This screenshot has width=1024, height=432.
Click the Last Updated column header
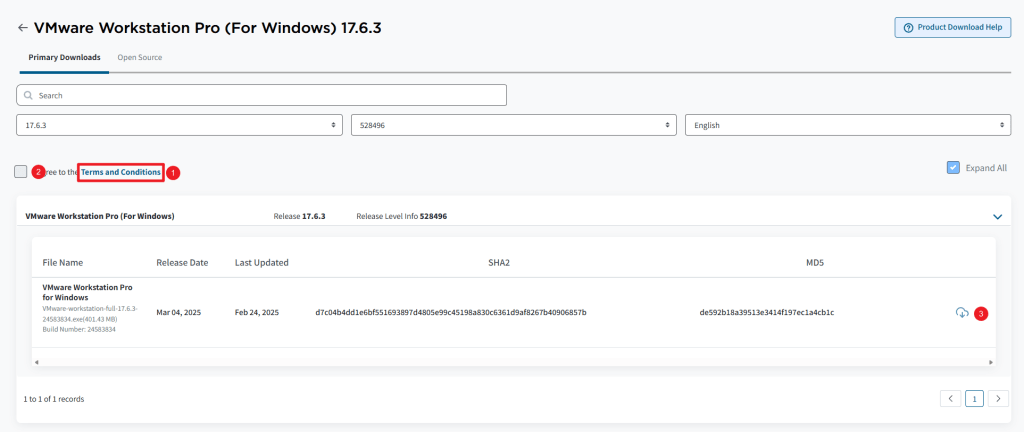click(x=262, y=262)
